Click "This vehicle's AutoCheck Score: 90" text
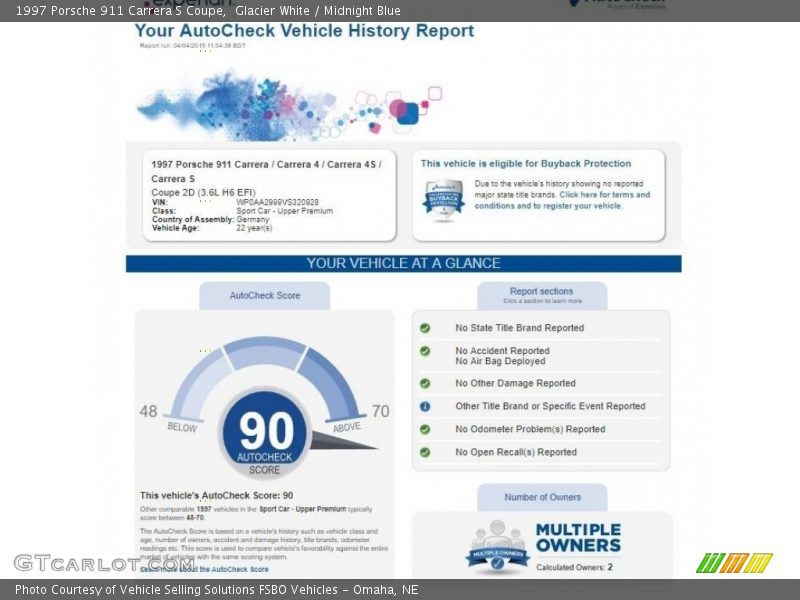The height and width of the screenshot is (600, 800). (216, 495)
